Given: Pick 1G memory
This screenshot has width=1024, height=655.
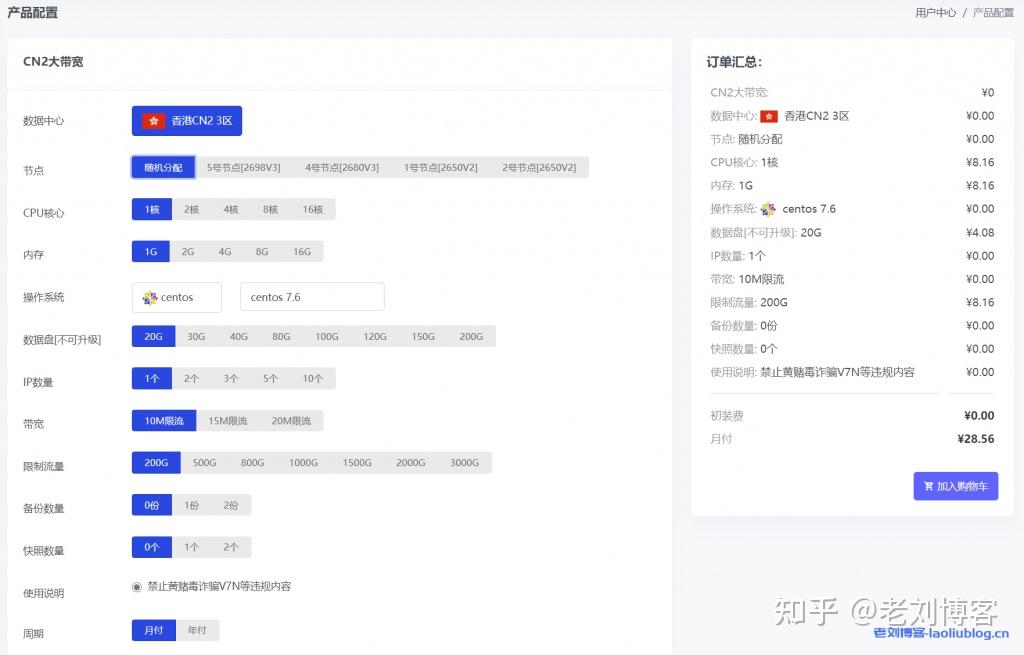Looking at the screenshot, I should click(151, 251).
